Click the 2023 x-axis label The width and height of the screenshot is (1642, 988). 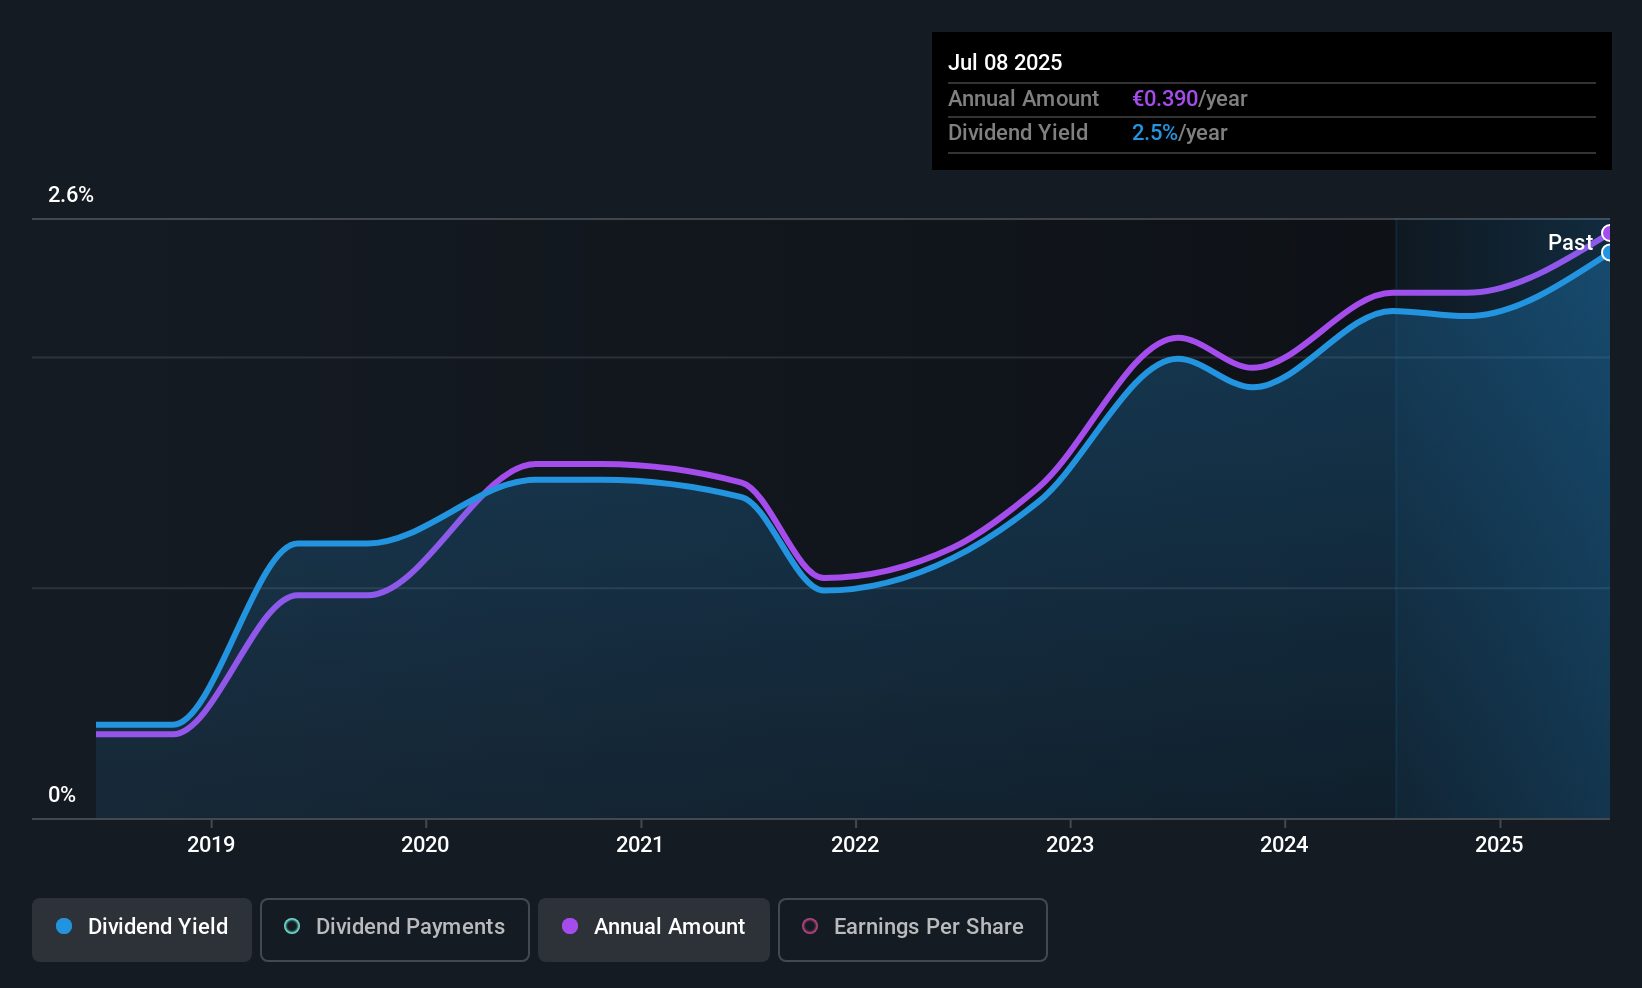tap(1070, 844)
